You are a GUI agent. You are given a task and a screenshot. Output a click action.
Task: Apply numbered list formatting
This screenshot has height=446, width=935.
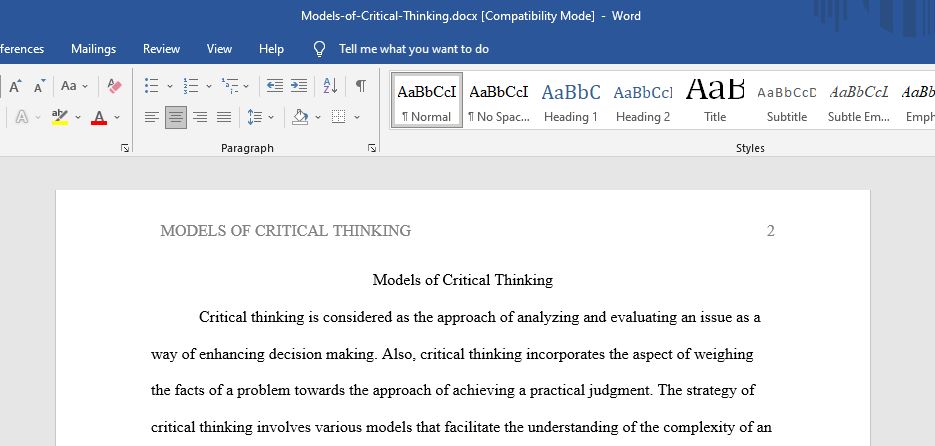tap(190, 86)
